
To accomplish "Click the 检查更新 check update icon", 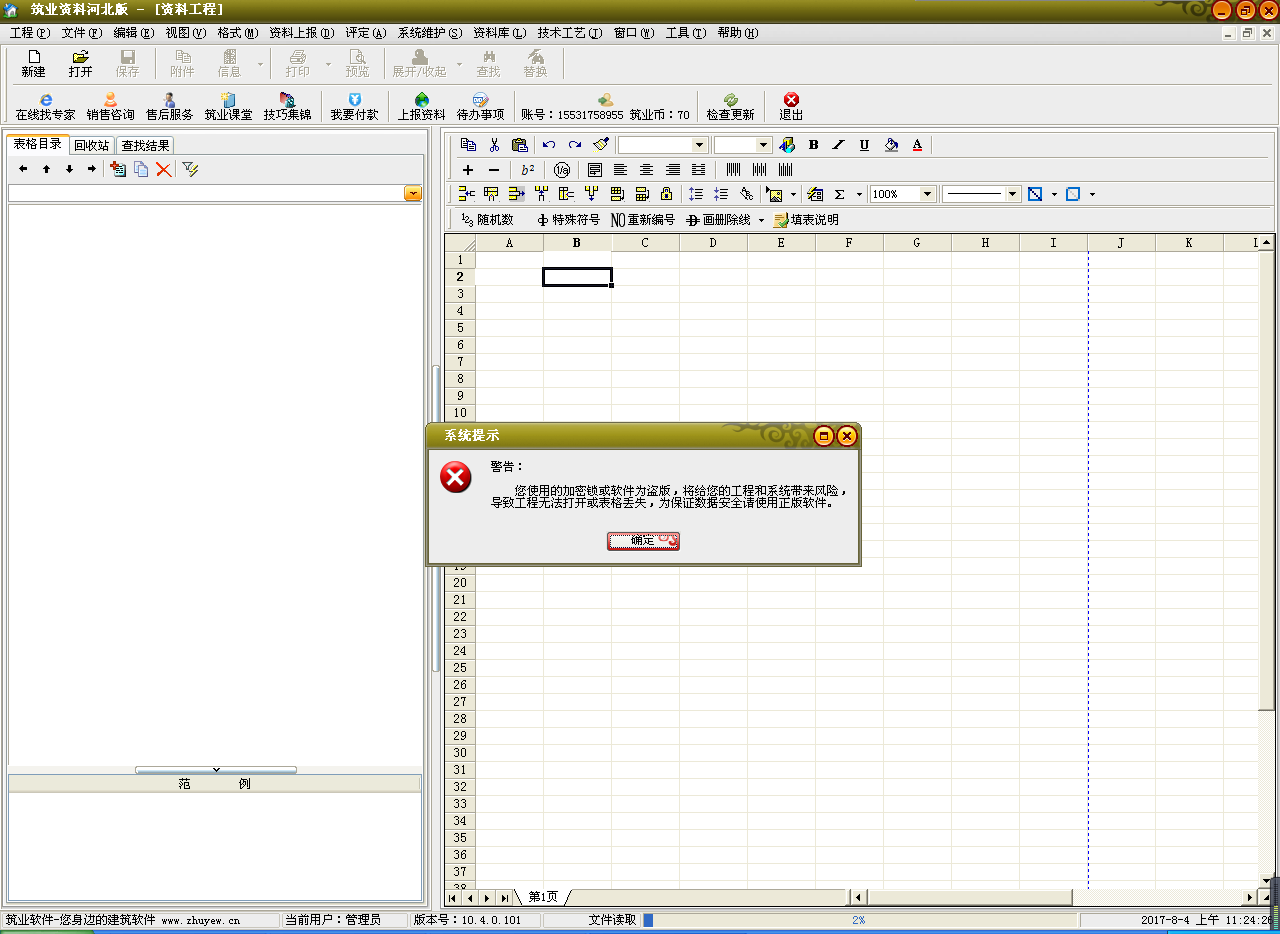I will (x=730, y=107).
